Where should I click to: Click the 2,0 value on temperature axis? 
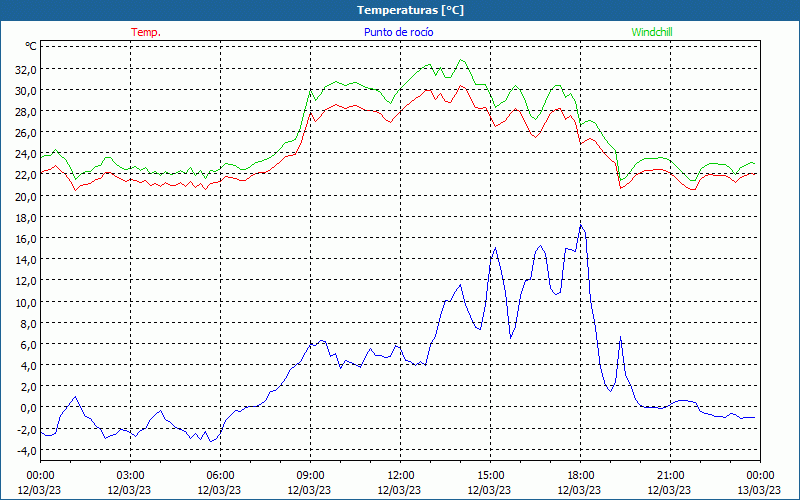28,386
